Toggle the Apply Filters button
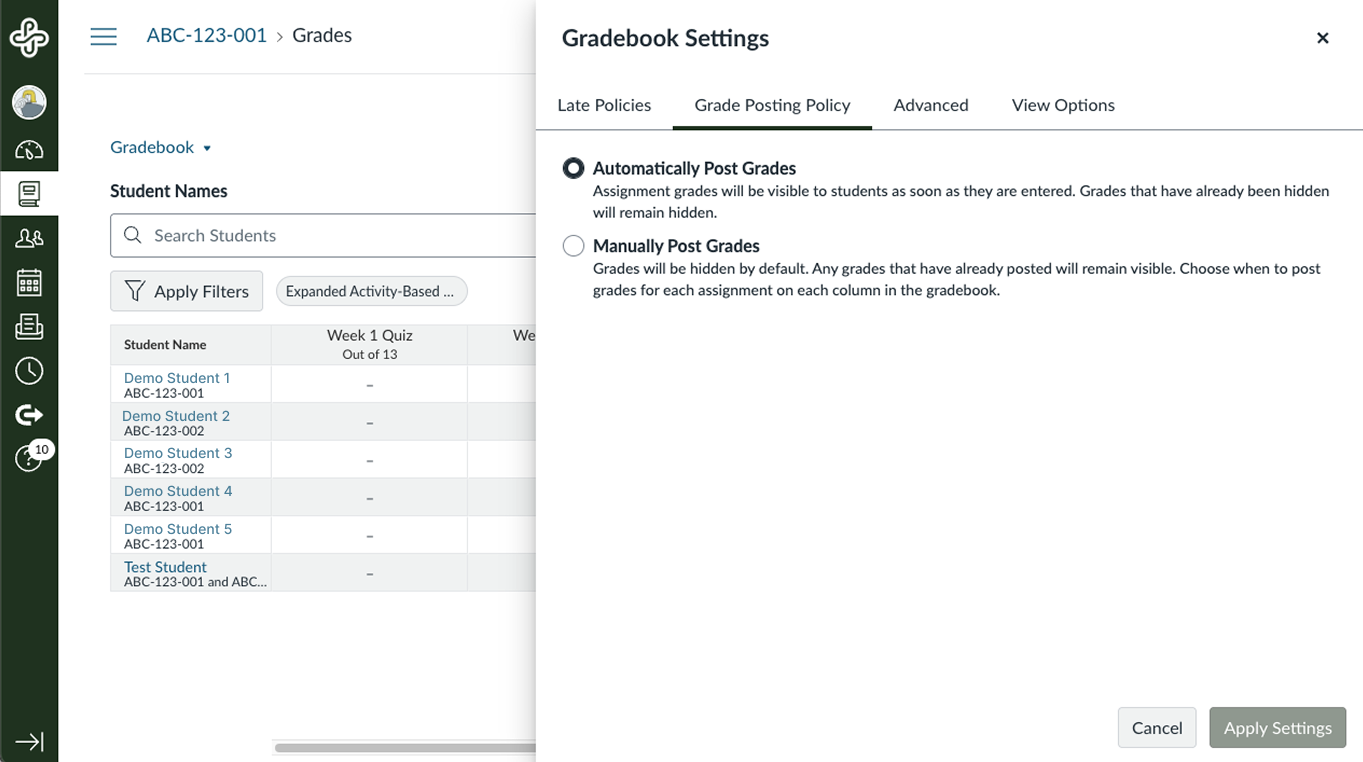The height and width of the screenshot is (762, 1363). pyautogui.click(x=186, y=291)
